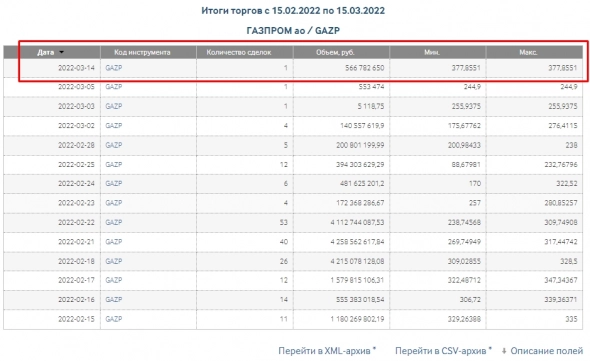Click the Объем, руб. column header

click(x=335, y=52)
